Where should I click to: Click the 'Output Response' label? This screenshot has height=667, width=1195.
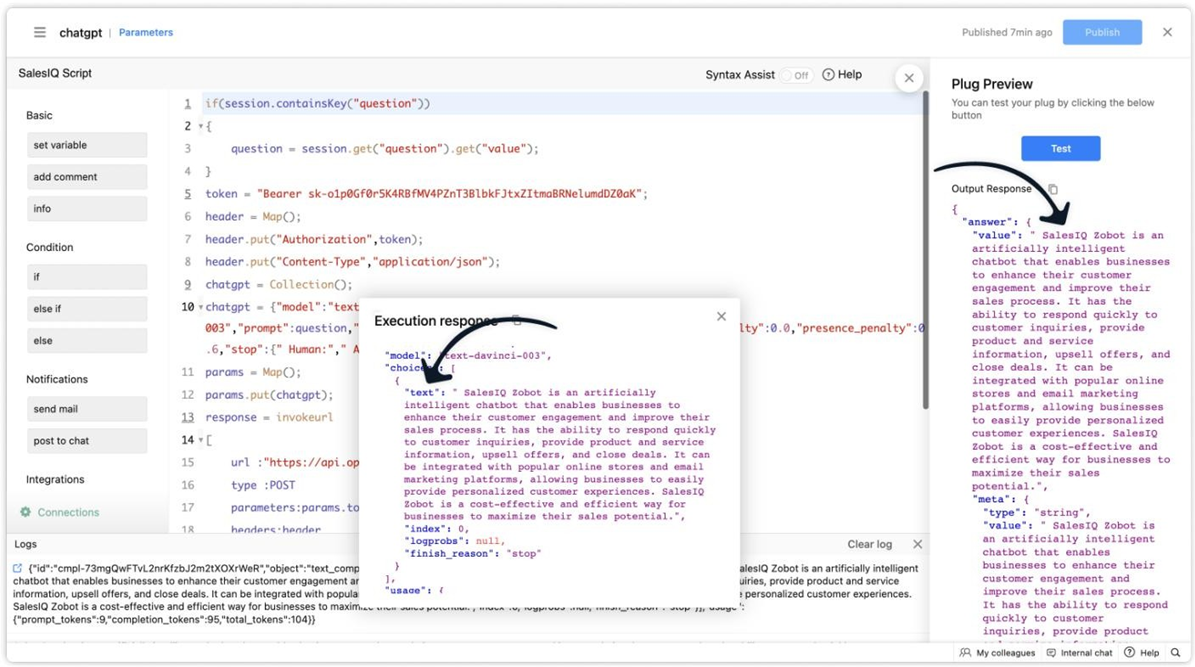pyautogui.click(x=991, y=189)
